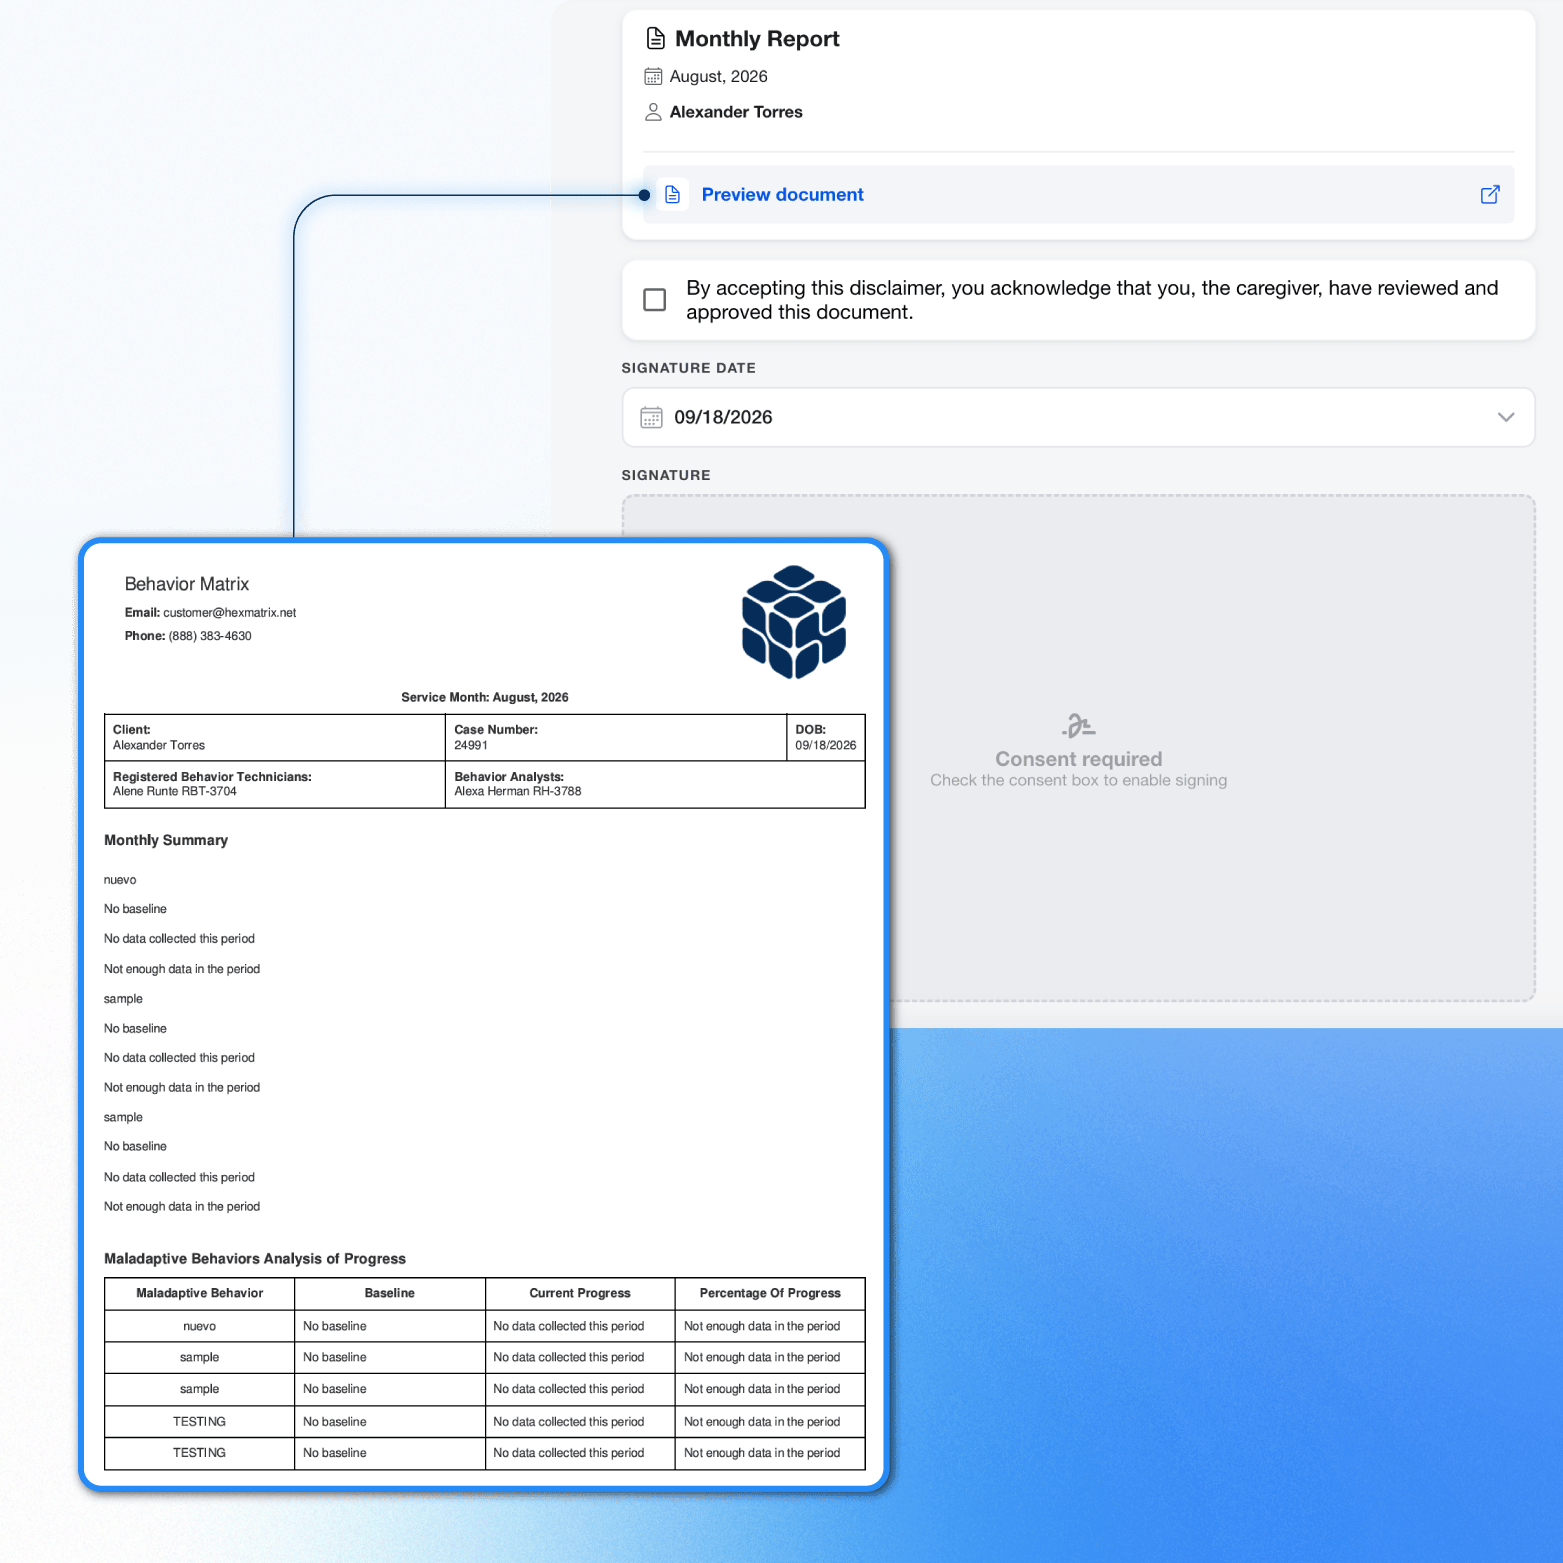Click the technician Alene Runte RBT-3704
1563x1563 pixels.
click(x=175, y=791)
